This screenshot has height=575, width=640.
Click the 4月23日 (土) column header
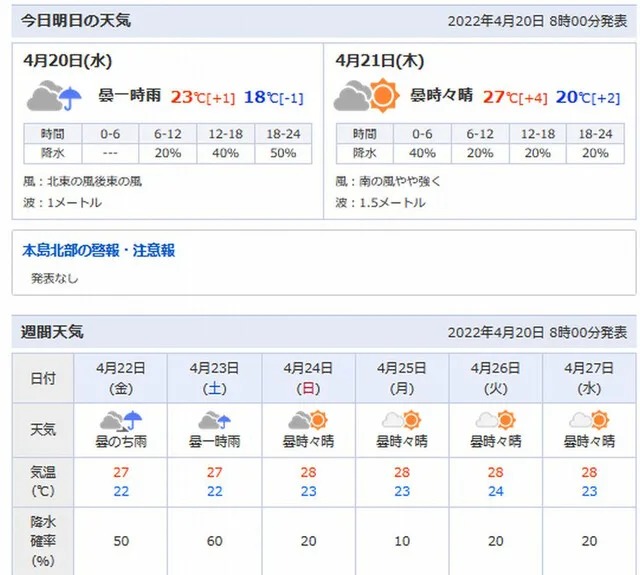click(214, 376)
